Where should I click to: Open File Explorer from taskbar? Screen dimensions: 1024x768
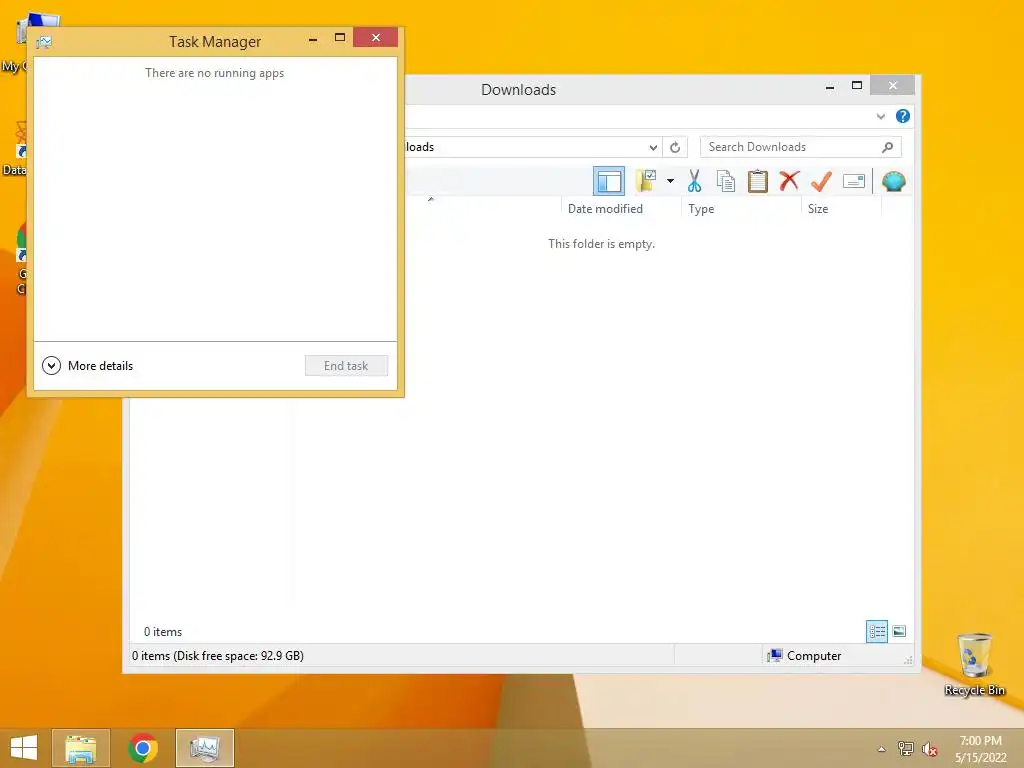[x=81, y=748]
